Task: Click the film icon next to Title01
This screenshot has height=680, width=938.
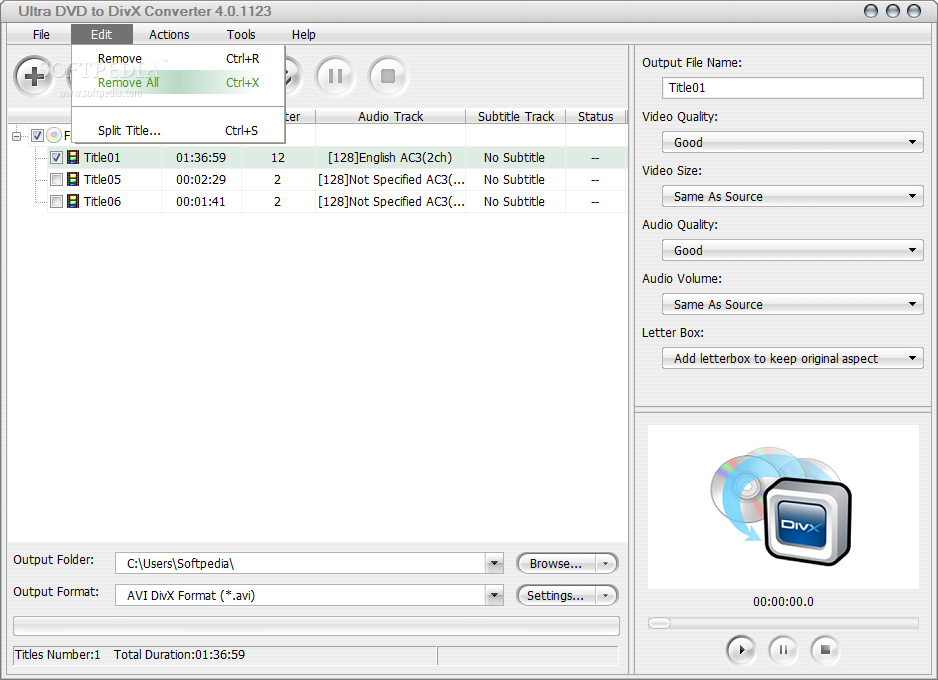Action: (73, 157)
